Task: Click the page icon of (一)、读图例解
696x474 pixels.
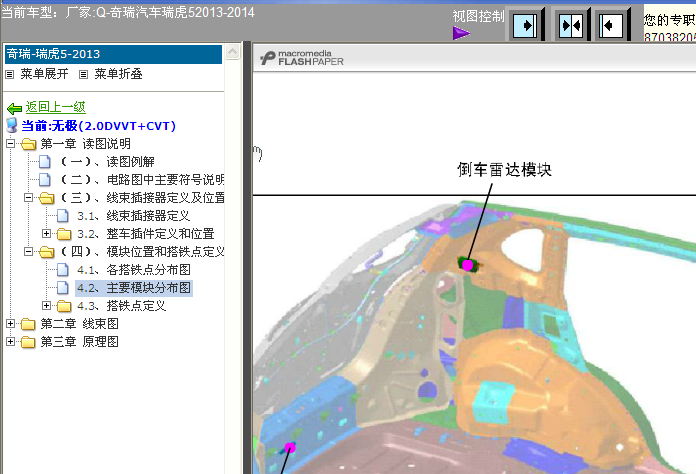Action: [x=44, y=162]
